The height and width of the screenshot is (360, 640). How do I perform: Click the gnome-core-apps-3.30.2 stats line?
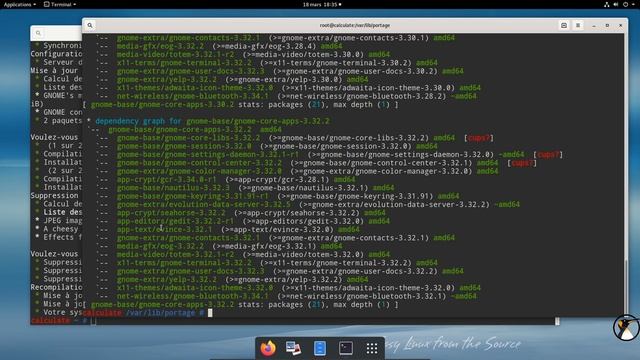240,104
